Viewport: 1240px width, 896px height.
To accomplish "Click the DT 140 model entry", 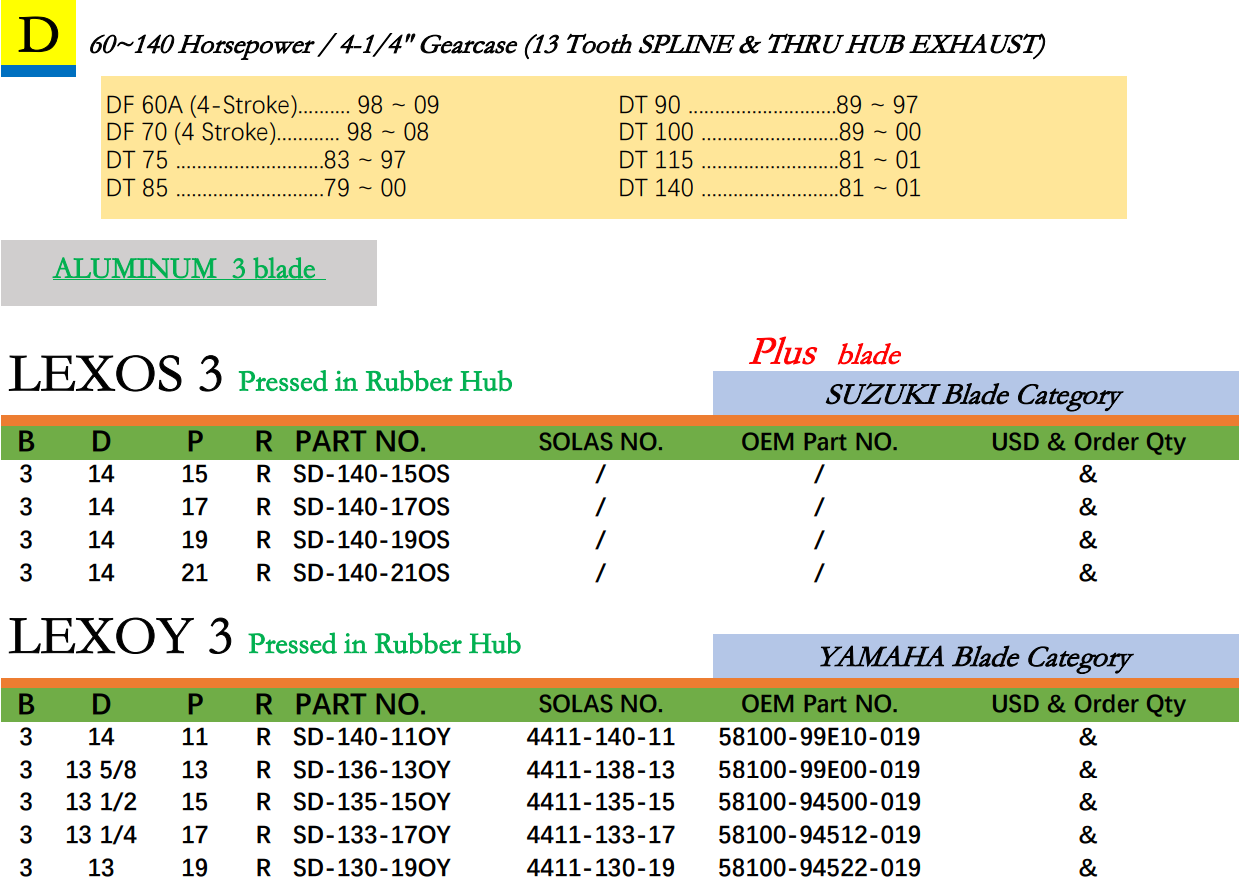I will [x=770, y=188].
